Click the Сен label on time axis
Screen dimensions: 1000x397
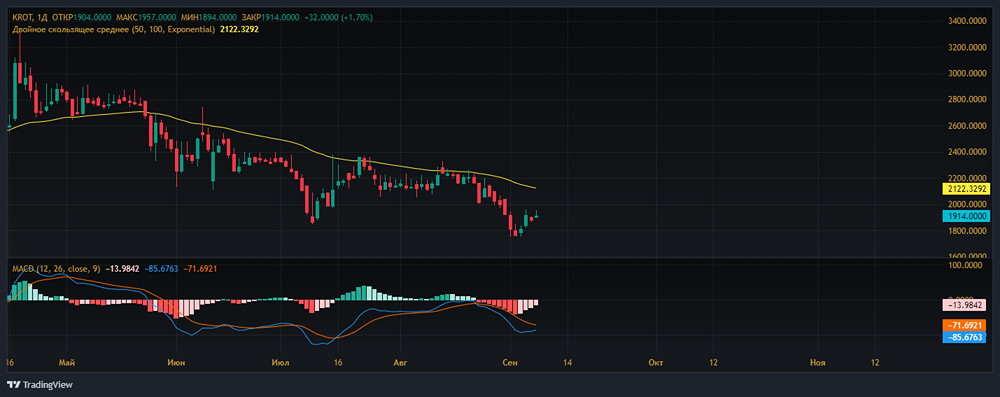(x=510, y=363)
